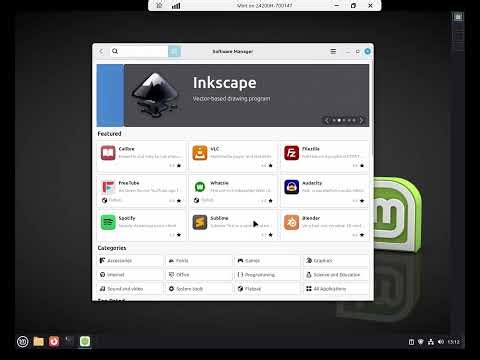
Task: Open the terminal from the taskbar
Action: pyautogui.click(x=69, y=341)
